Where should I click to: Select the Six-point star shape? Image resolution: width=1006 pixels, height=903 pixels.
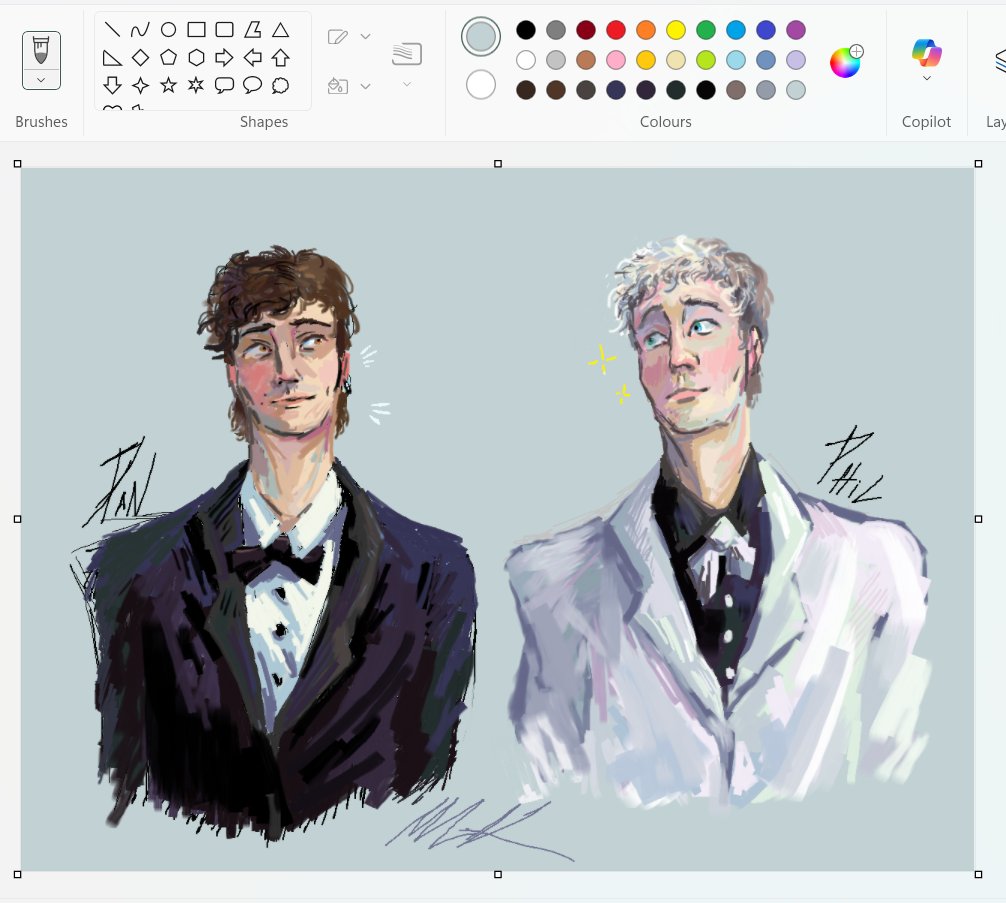tap(196, 85)
